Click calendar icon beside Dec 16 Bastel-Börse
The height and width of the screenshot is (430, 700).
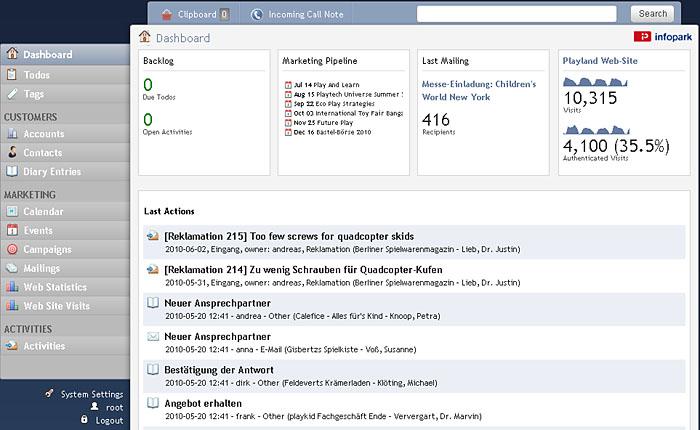pyautogui.click(x=288, y=132)
